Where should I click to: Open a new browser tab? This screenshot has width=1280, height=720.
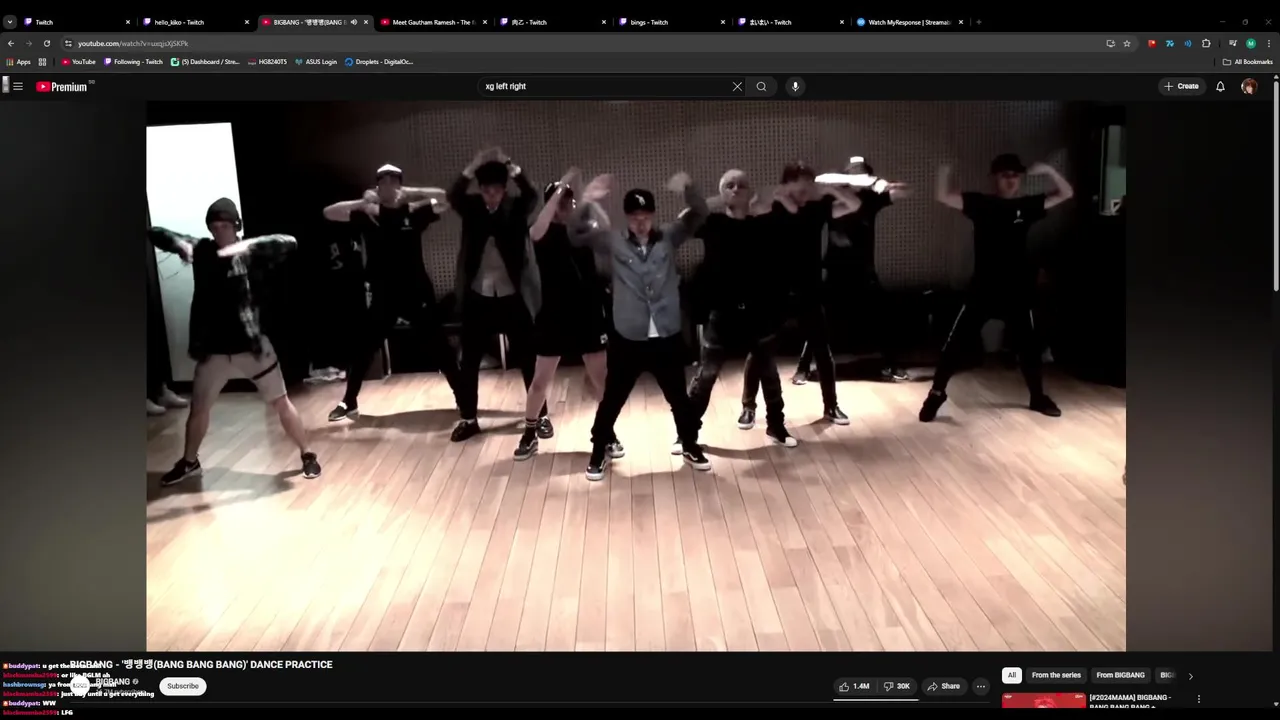(978, 21)
